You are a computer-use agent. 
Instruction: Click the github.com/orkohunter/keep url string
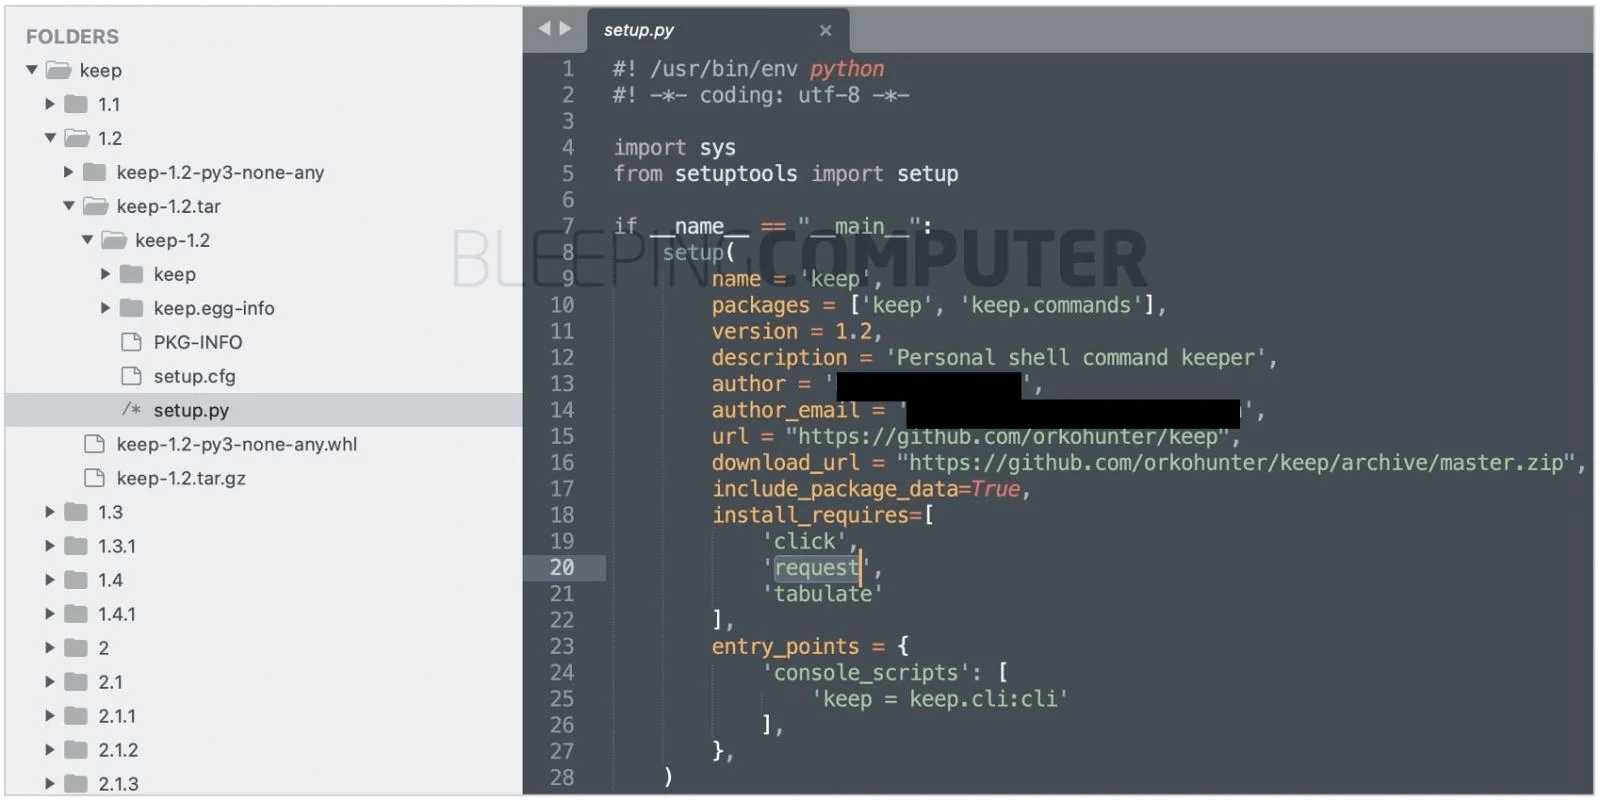[1007, 436]
